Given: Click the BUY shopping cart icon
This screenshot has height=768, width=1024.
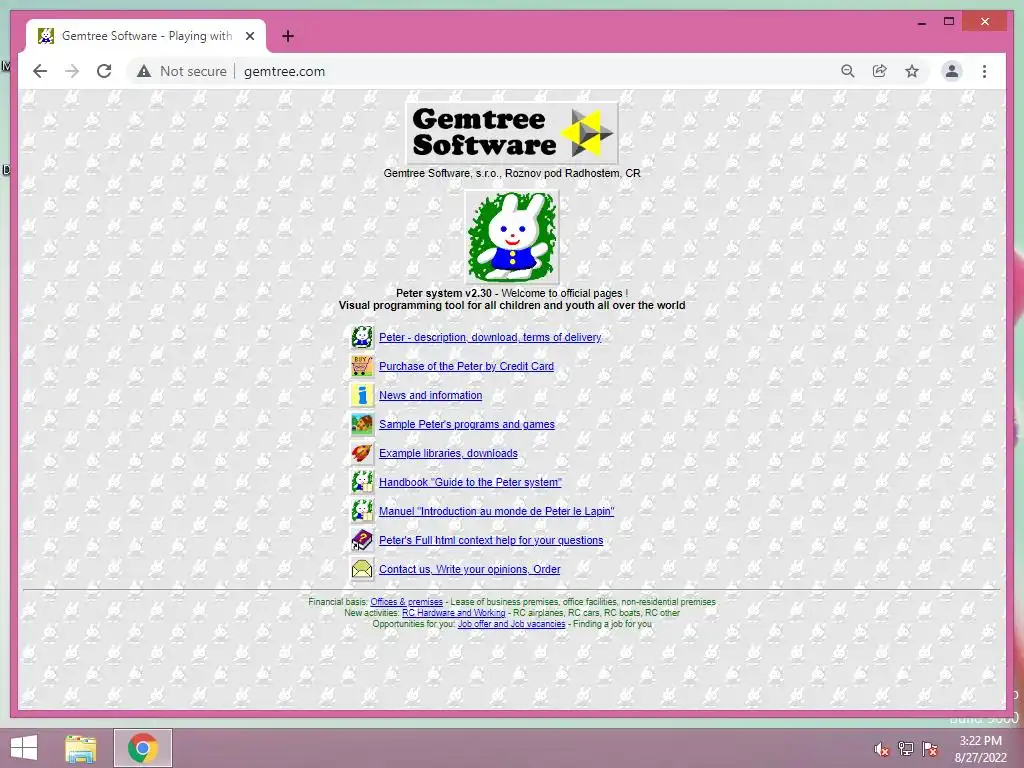Looking at the screenshot, I should point(362,366).
